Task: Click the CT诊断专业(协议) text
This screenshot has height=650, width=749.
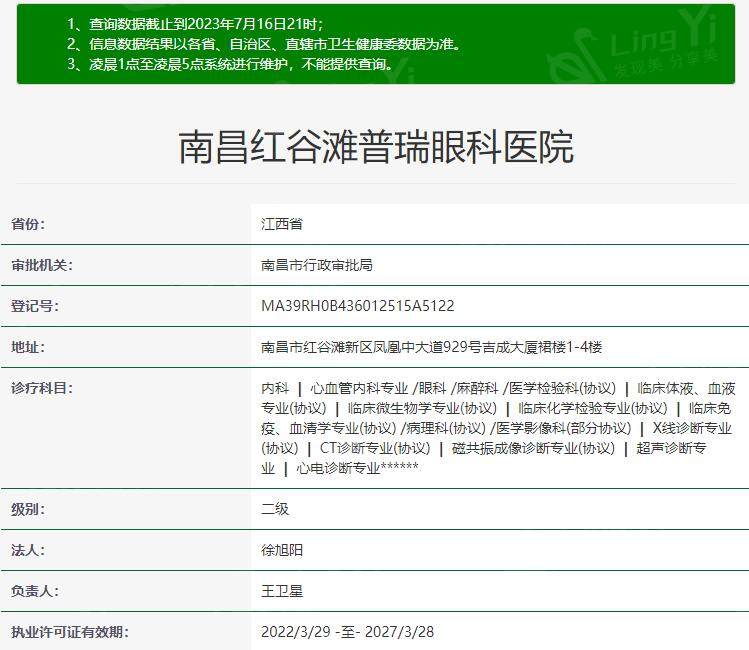Action: tap(375, 448)
